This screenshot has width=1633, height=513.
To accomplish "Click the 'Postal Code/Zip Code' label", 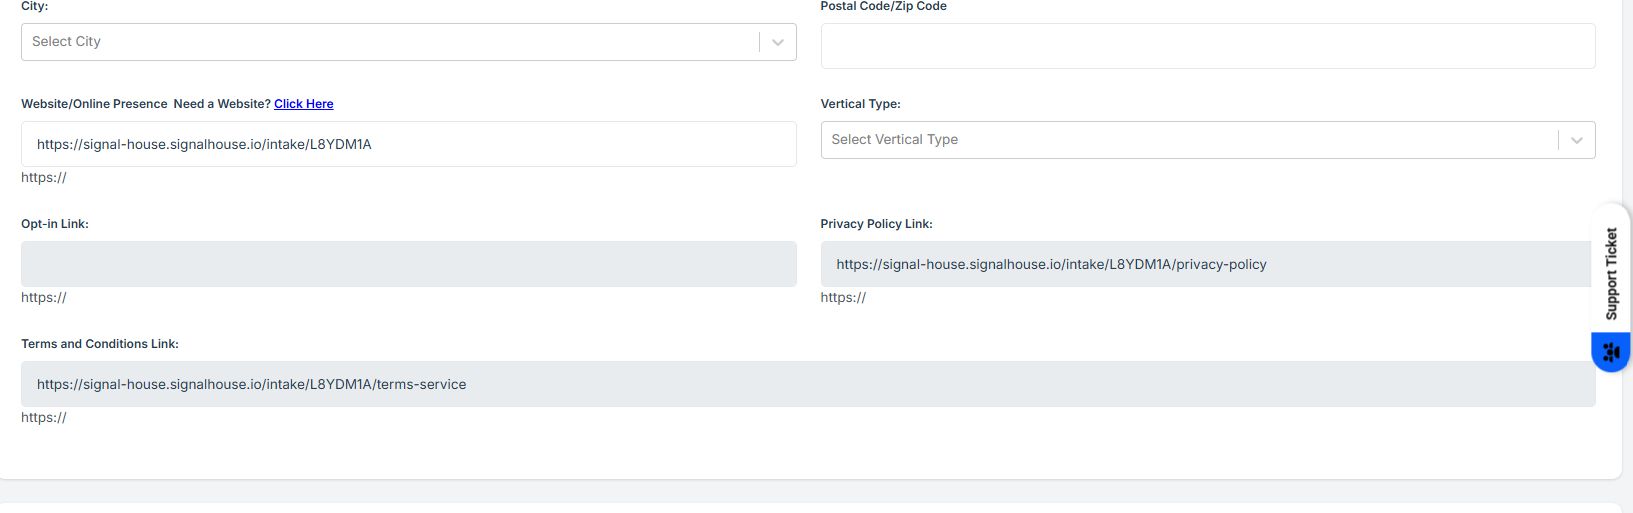I will pos(883,6).
